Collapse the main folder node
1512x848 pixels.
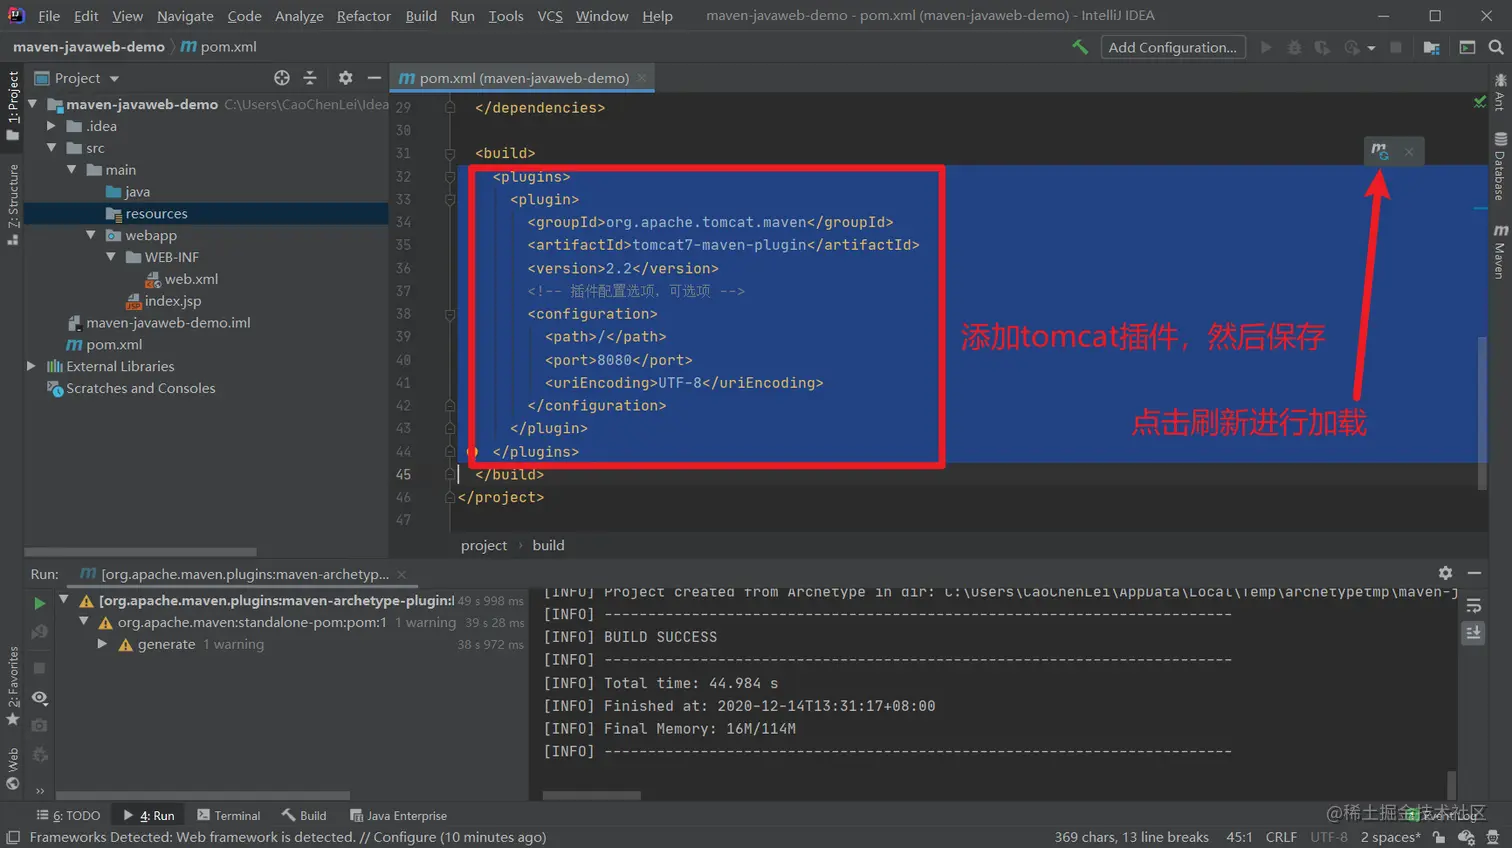click(x=72, y=170)
